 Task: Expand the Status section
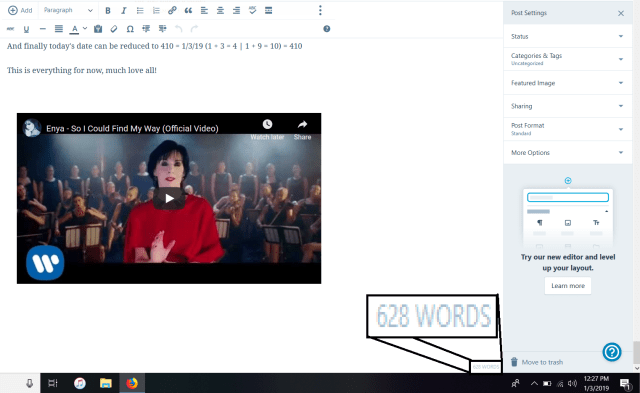click(x=567, y=36)
